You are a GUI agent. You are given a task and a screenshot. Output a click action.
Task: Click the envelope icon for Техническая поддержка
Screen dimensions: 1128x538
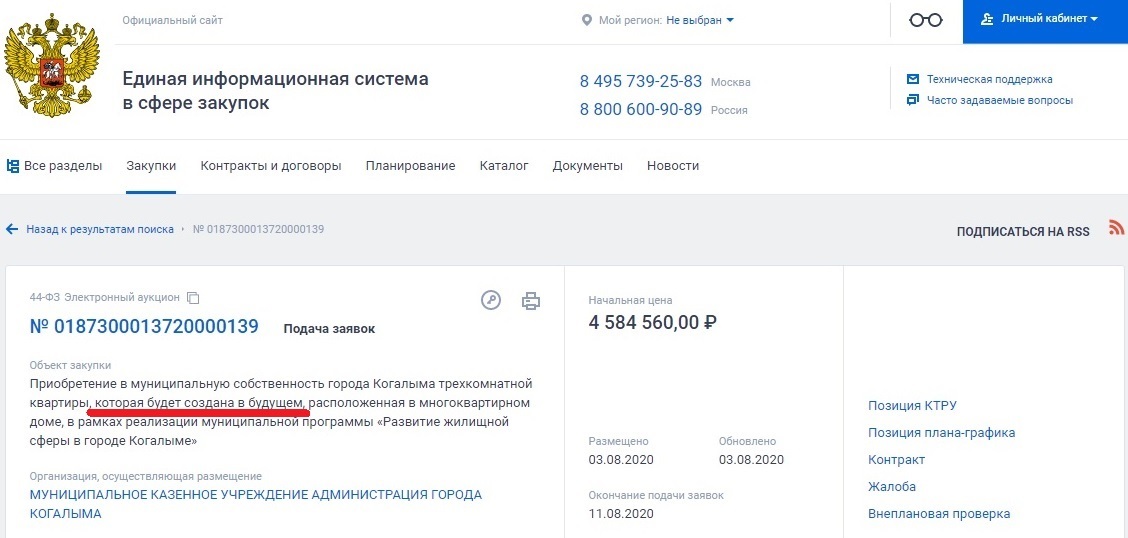pyautogui.click(x=913, y=79)
